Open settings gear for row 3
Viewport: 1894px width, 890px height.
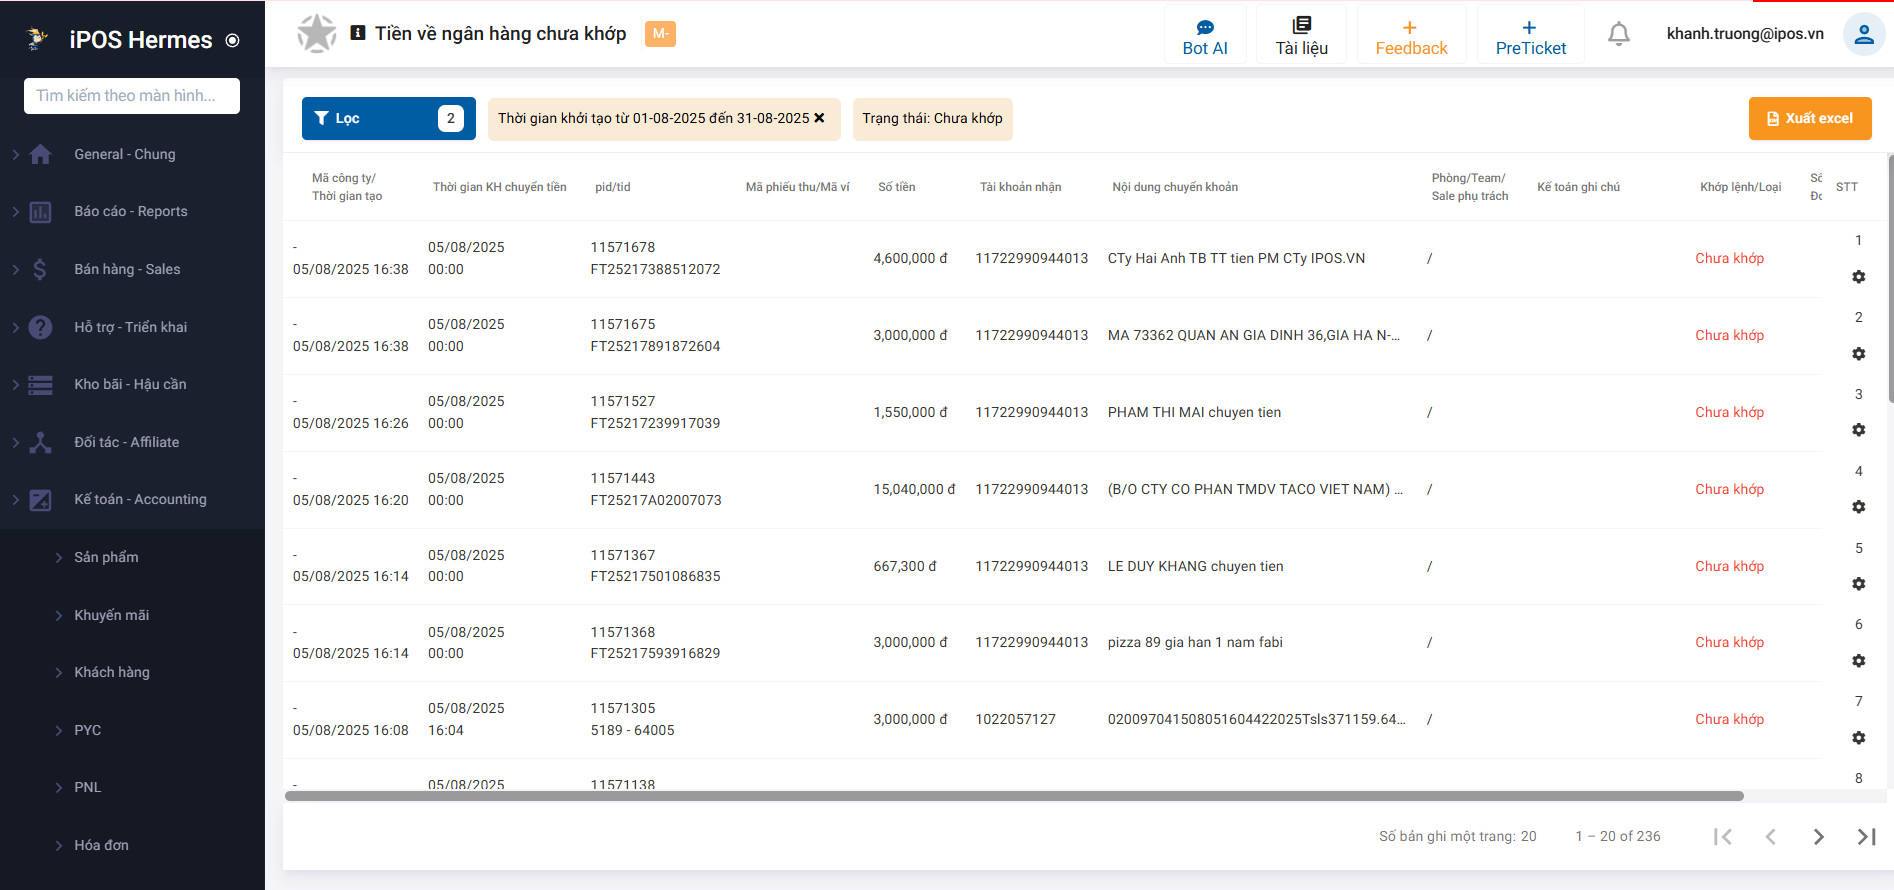[1859, 430]
